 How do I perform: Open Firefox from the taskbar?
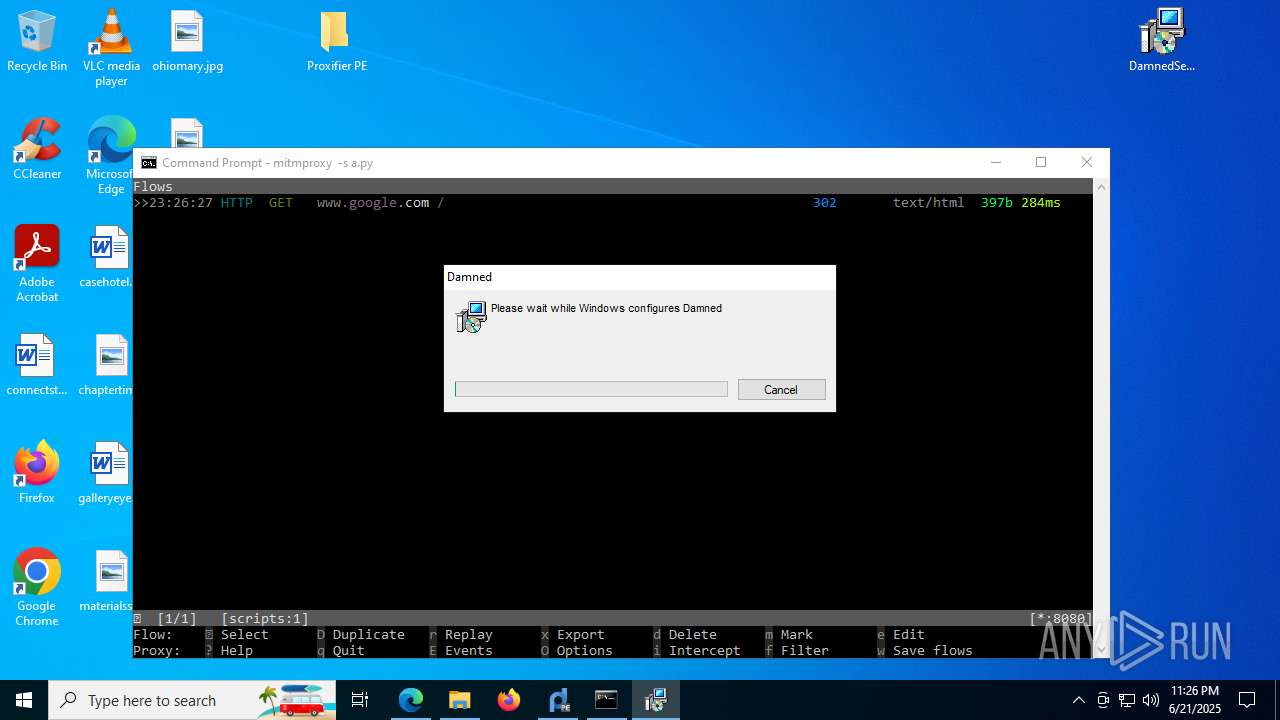pyautogui.click(x=509, y=700)
